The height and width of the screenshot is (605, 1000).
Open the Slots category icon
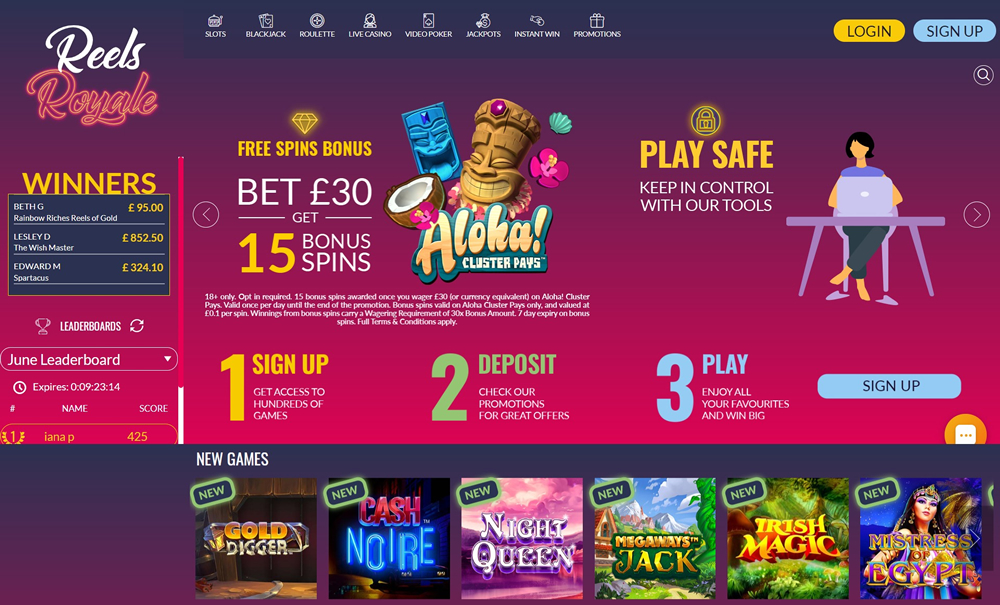216,20
